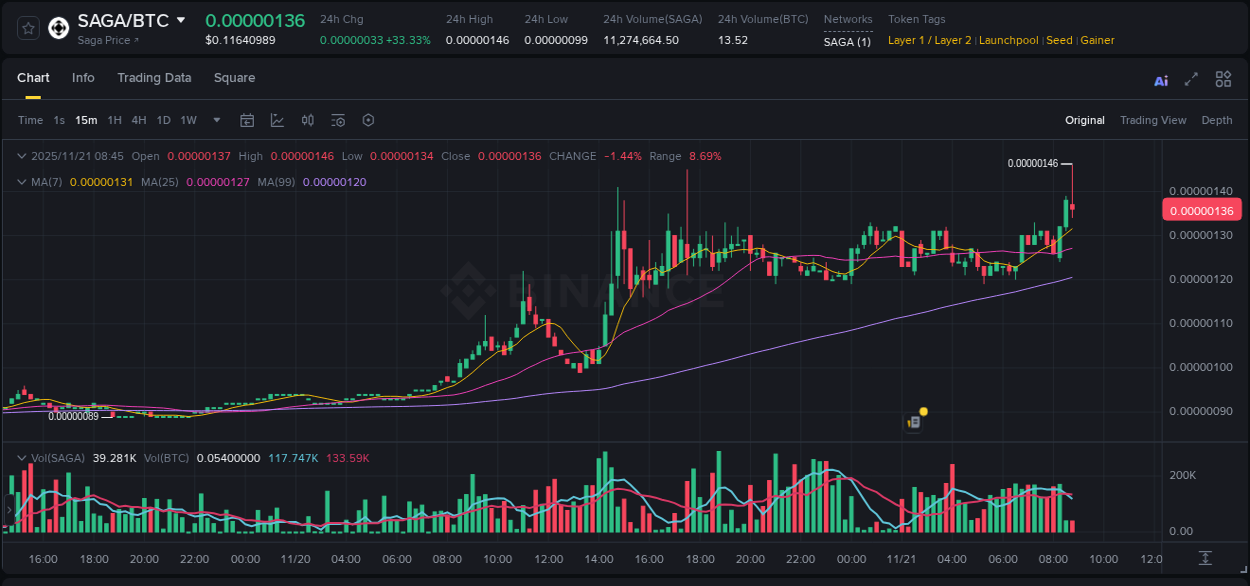This screenshot has width=1250, height=586.
Task: Open the extra timeframe dropdown arrow
Action: (x=215, y=120)
